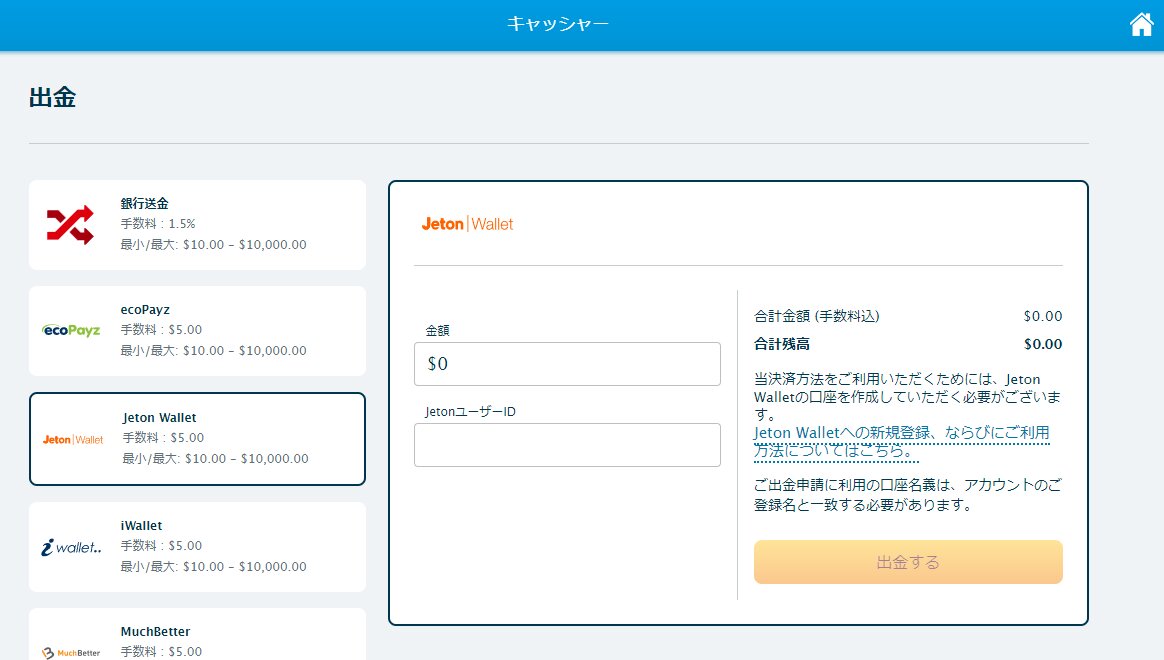Click 合計金額 (手数料込) label

point(817,316)
